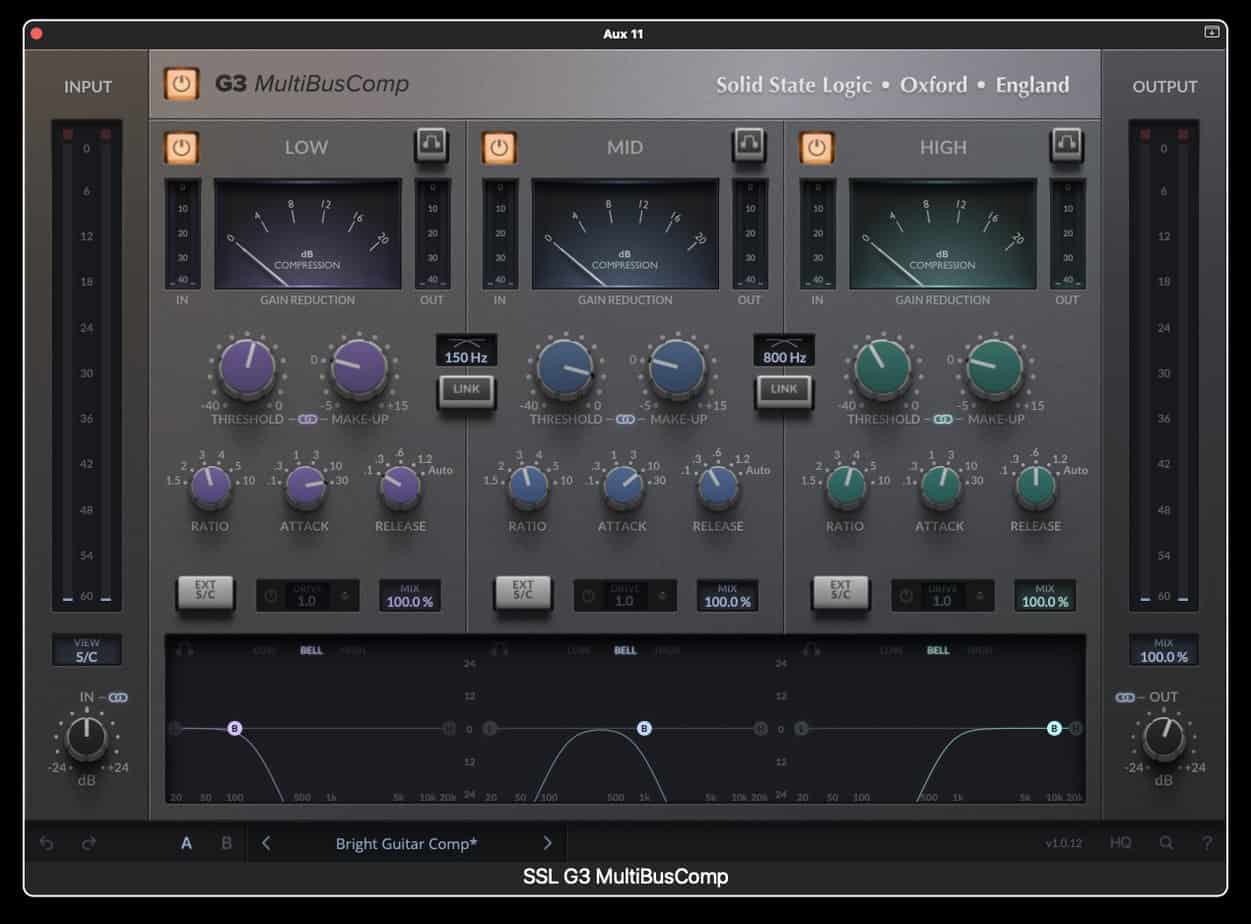The width and height of the screenshot is (1251, 924).
Task: Click the purple B node in LOW sidechain
Action: 235,729
